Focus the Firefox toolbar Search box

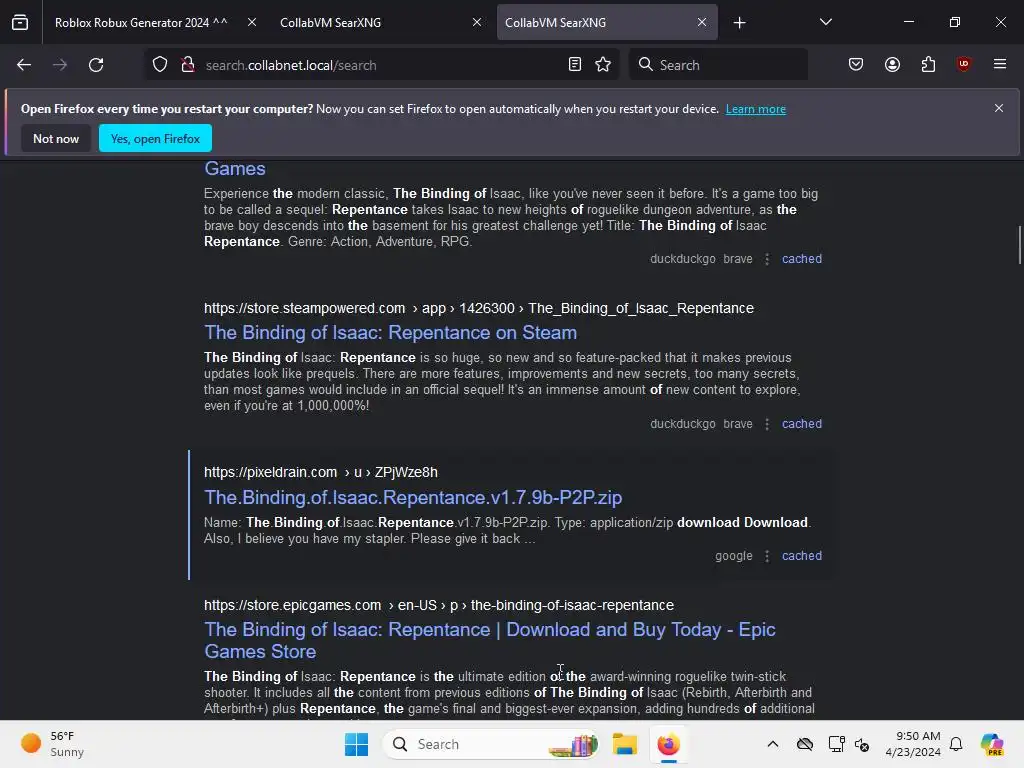[x=718, y=65]
